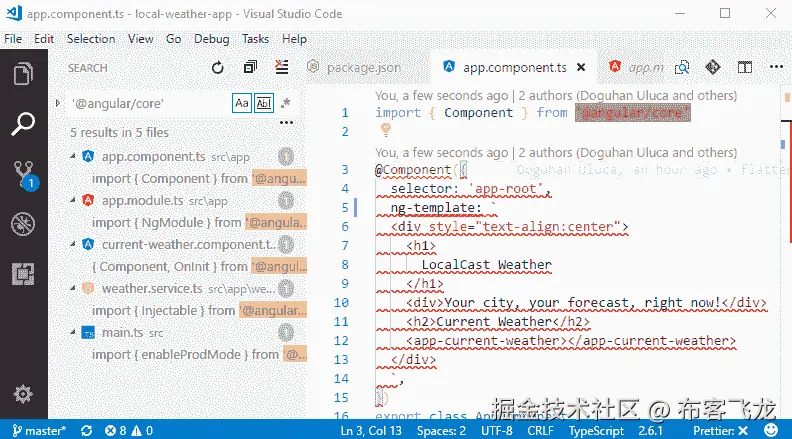This screenshot has width=792, height=439.
Task: Collapse the app.module.ts result group
Action: 73,201
